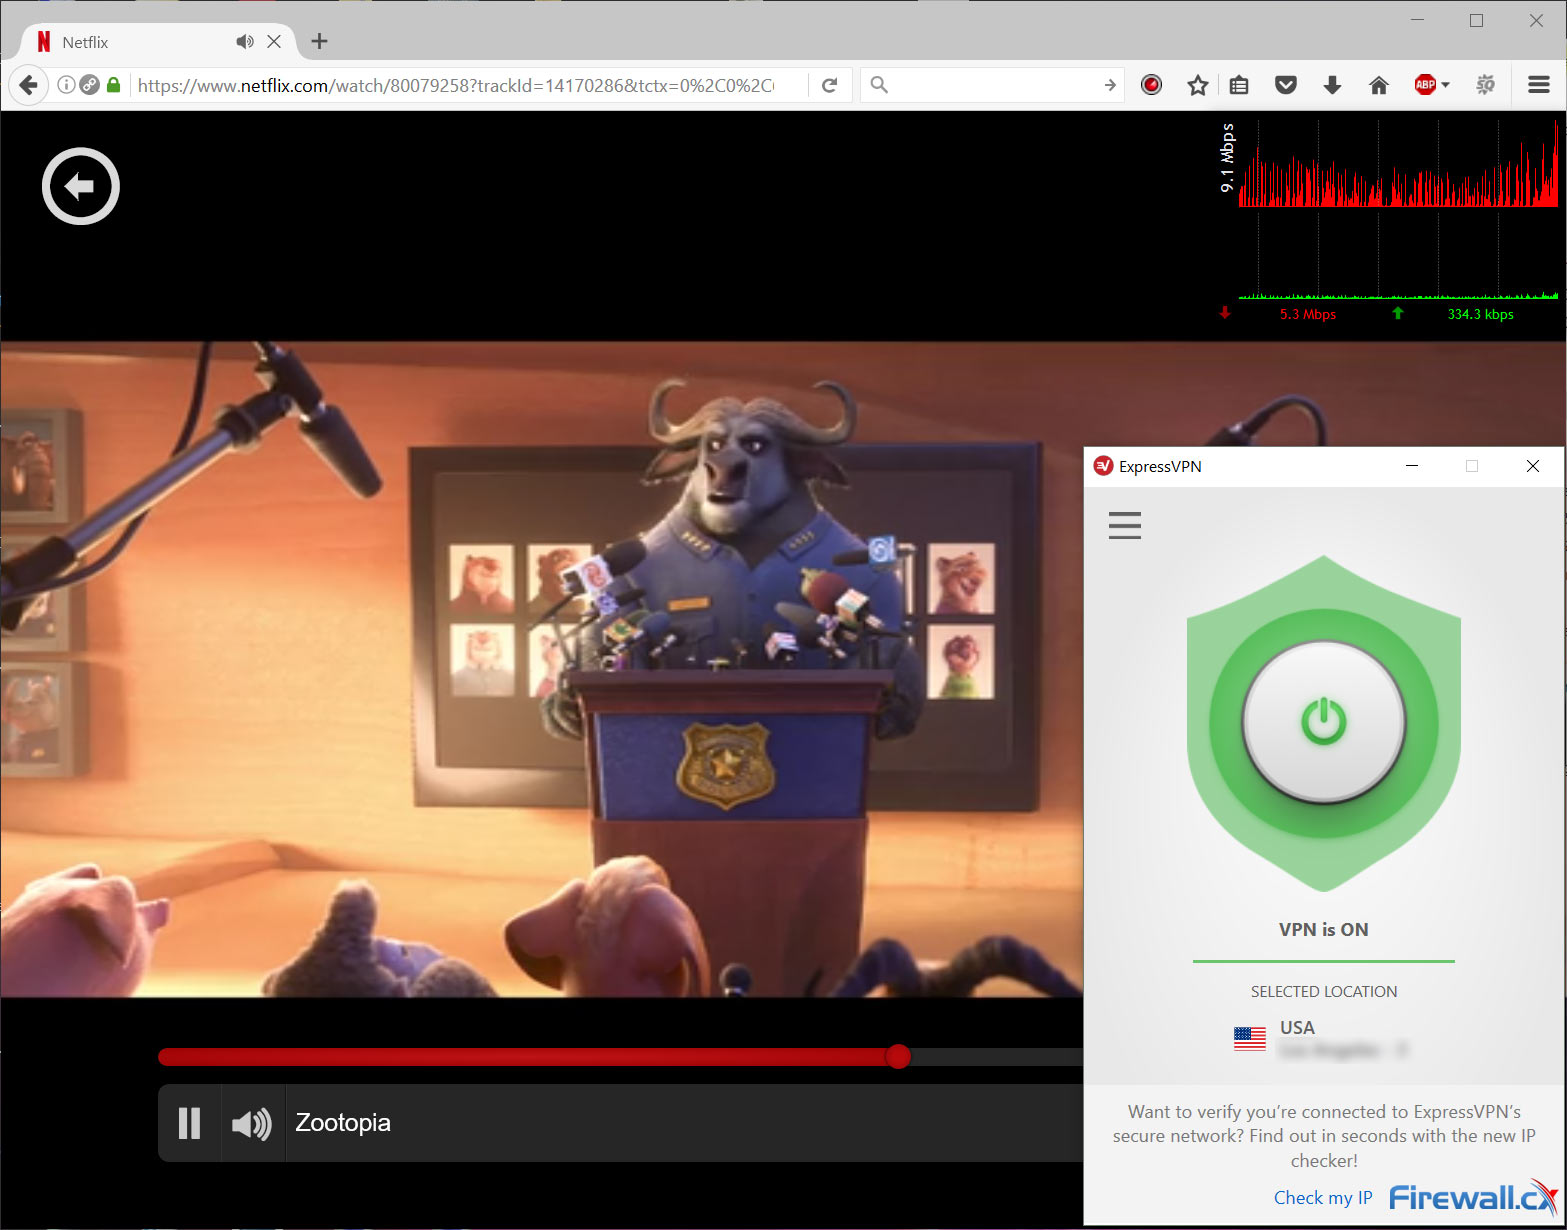Open the downloads arrow
Viewport: 1567px width, 1230px height.
[1332, 85]
